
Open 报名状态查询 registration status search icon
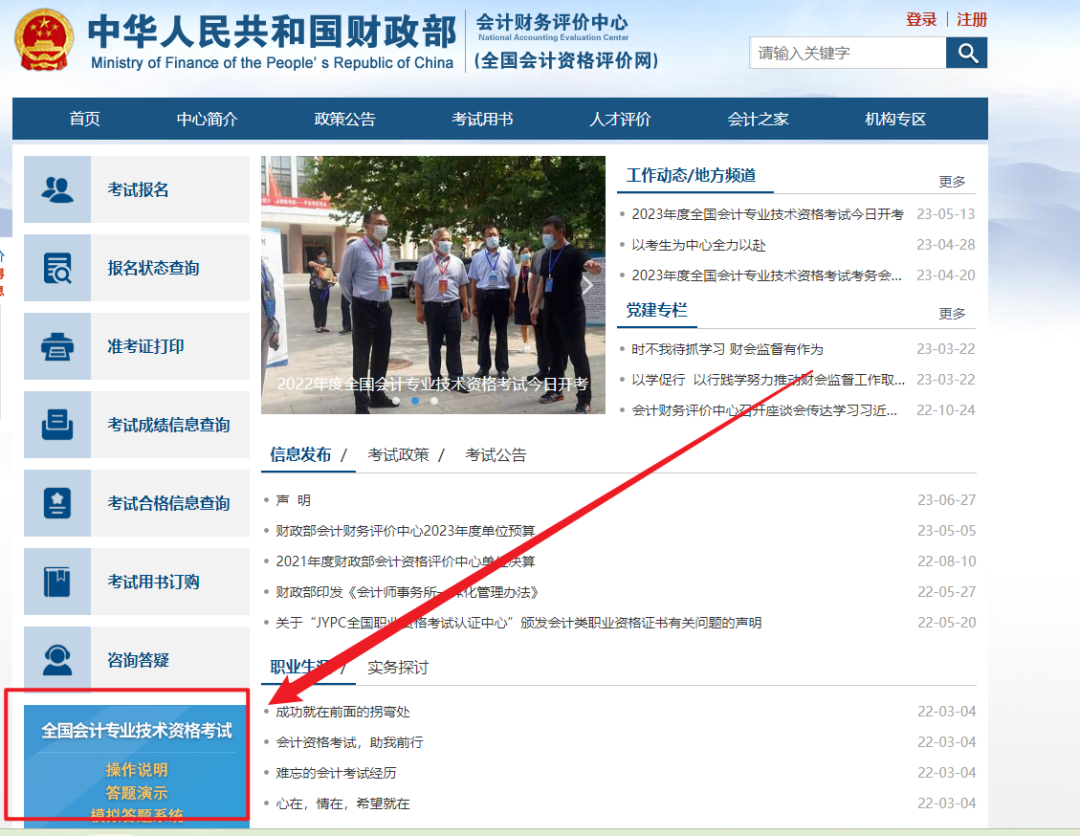(x=57, y=268)
